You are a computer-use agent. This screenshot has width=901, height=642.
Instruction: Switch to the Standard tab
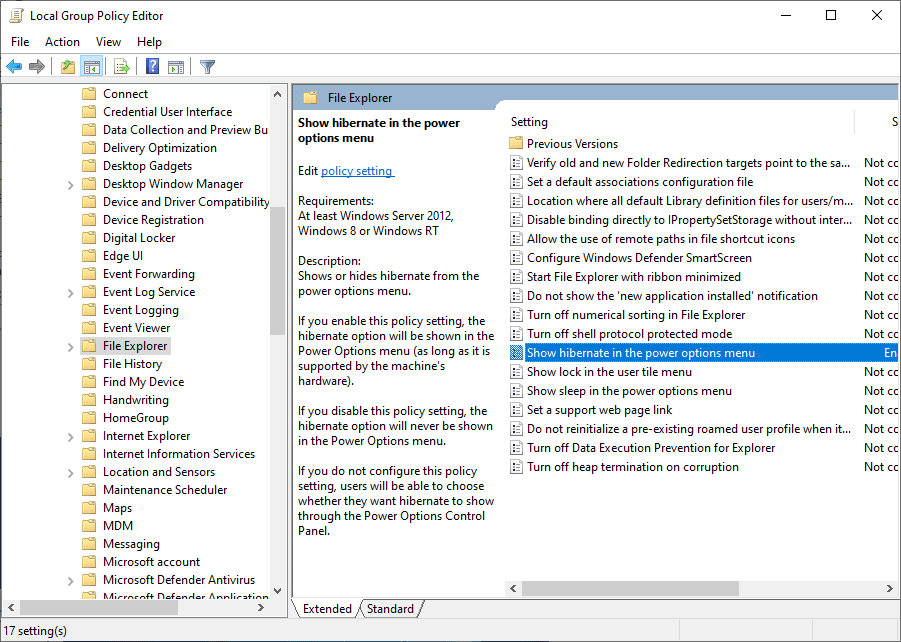click(x=390, y=609)
